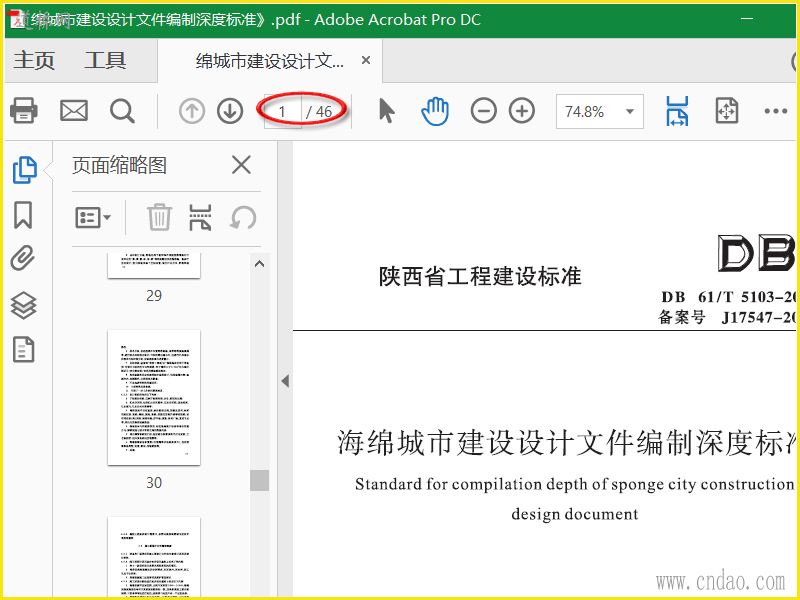The height and width of the screenshot is (600, 800).
Task: Zoom out with the minus button
Action: tap(483, 111)
